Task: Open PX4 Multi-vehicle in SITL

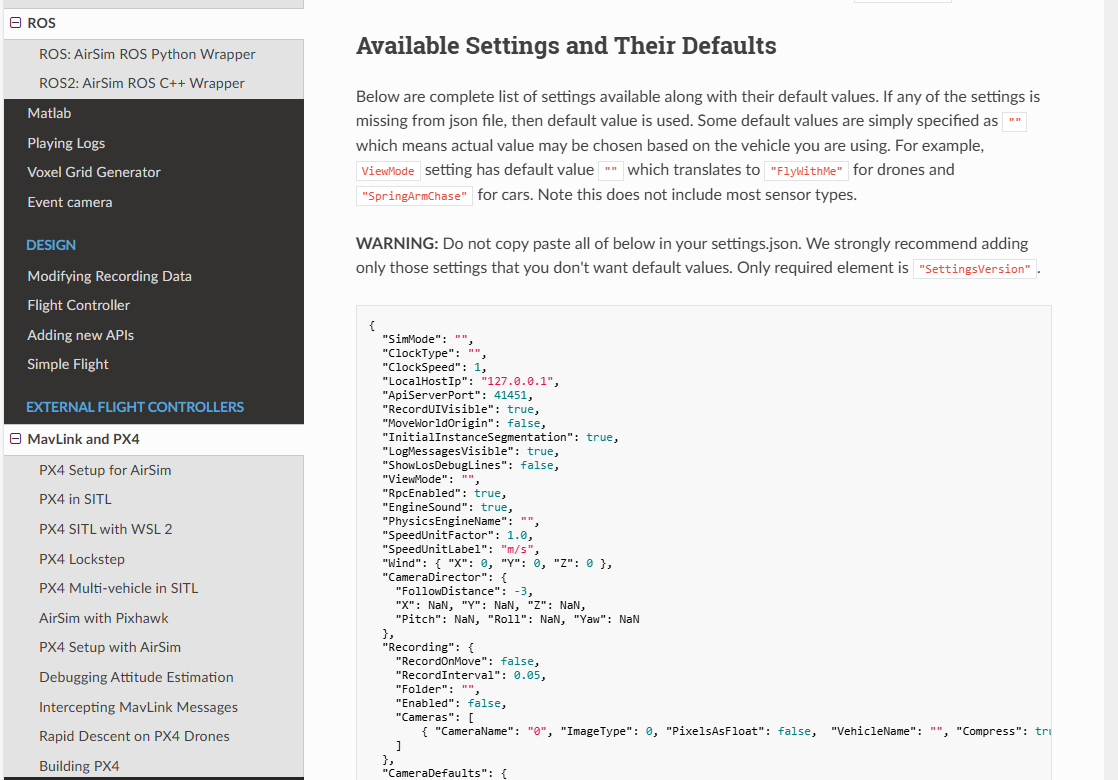Action: point(119,589)
